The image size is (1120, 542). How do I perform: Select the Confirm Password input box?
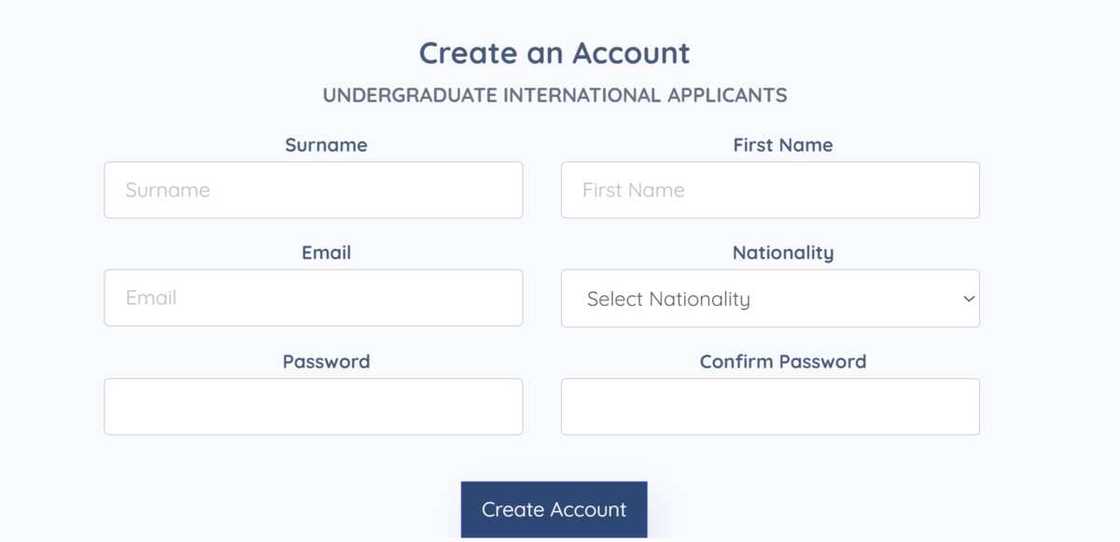coord(770,406)
